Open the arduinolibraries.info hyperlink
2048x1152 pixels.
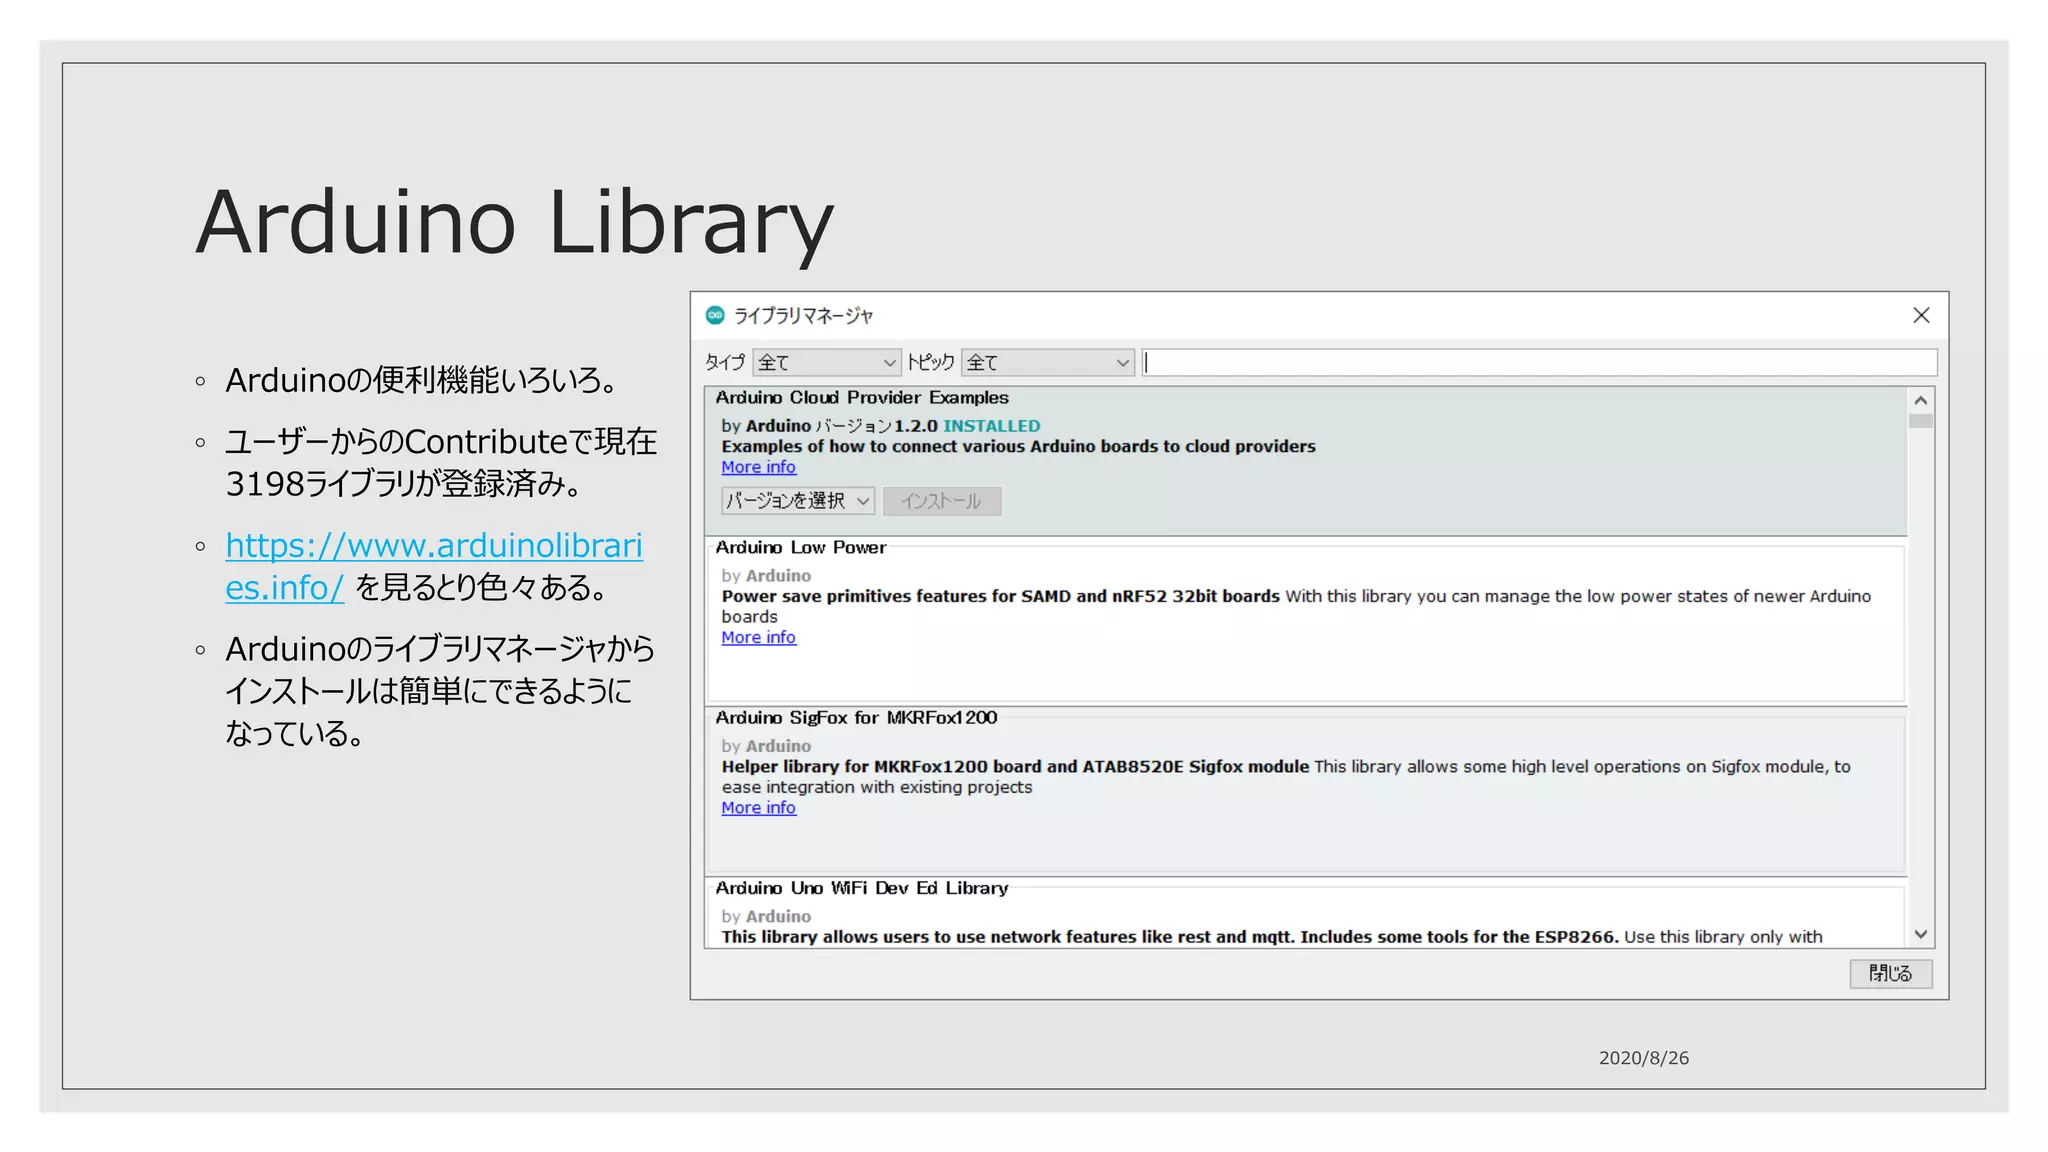click(x=433, y=546)
